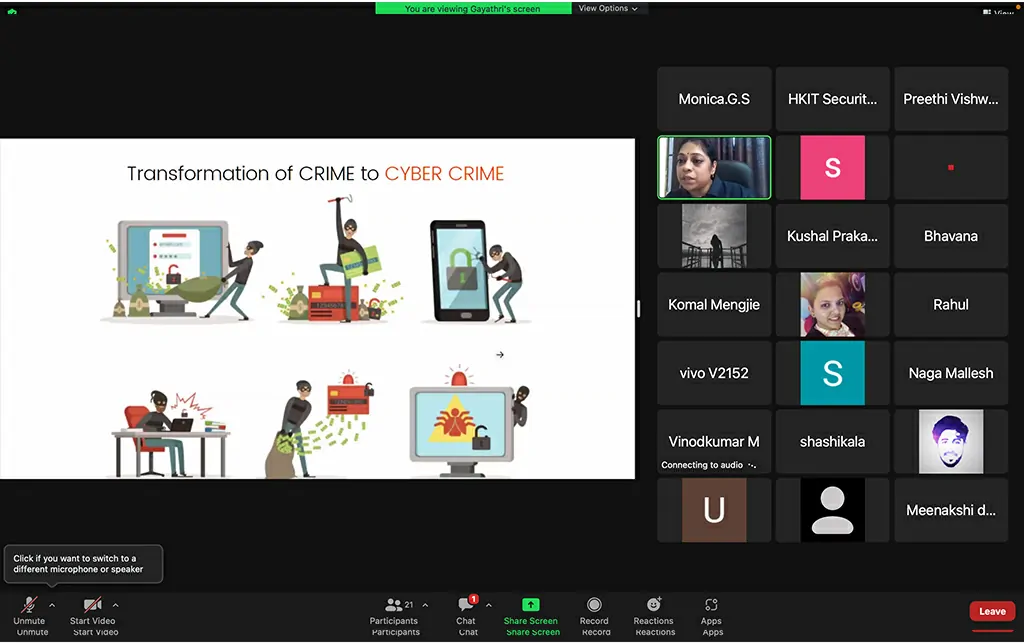Select Kushal Praka... participant tile
Viewport: 1024px width, 643px height.
[x=832, y=236]
